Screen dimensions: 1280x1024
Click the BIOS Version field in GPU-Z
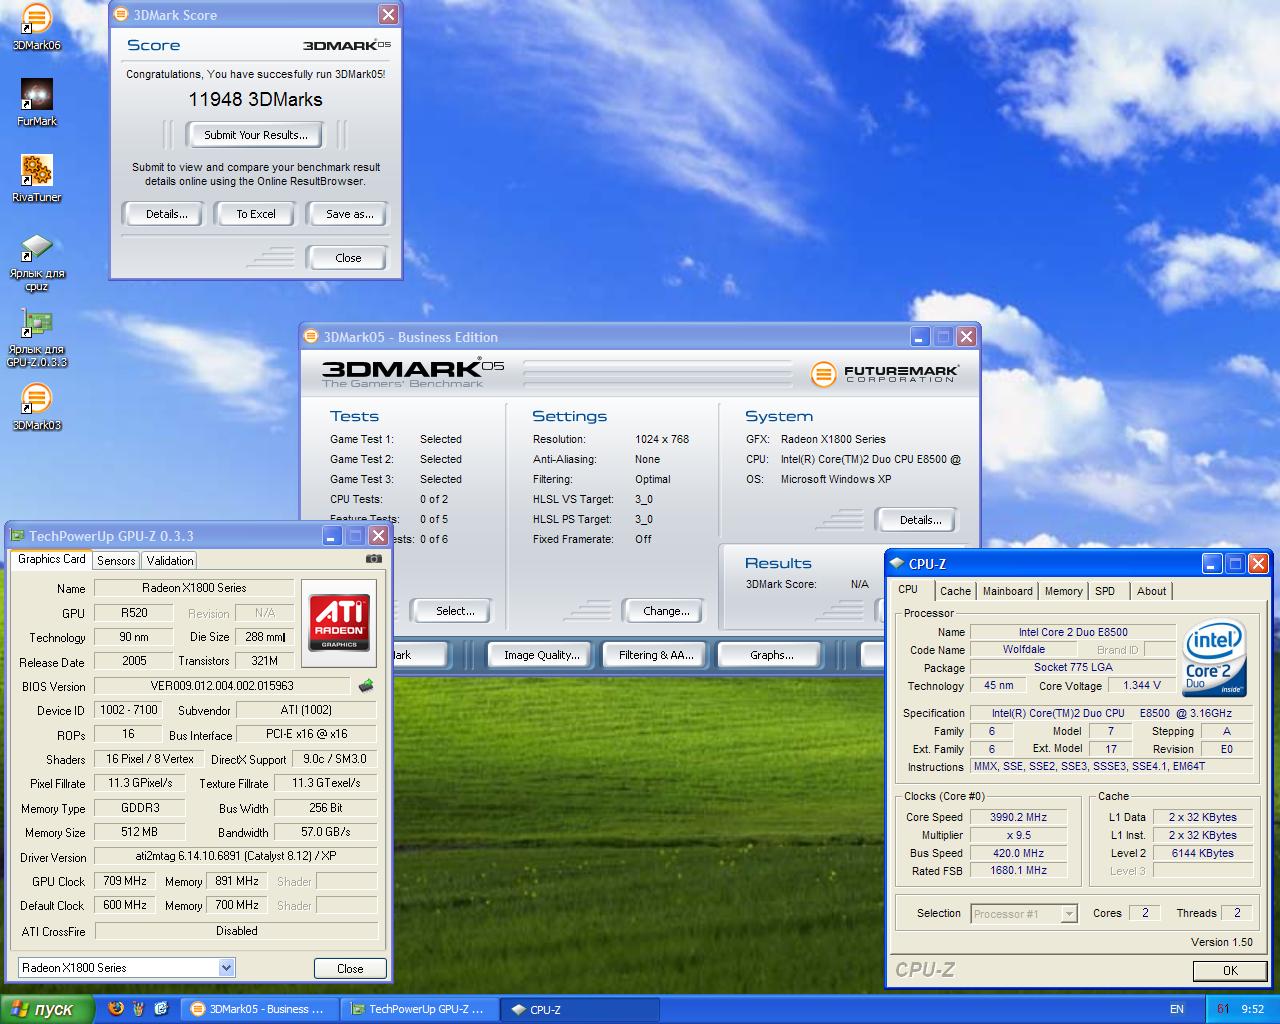click(222, 686)
